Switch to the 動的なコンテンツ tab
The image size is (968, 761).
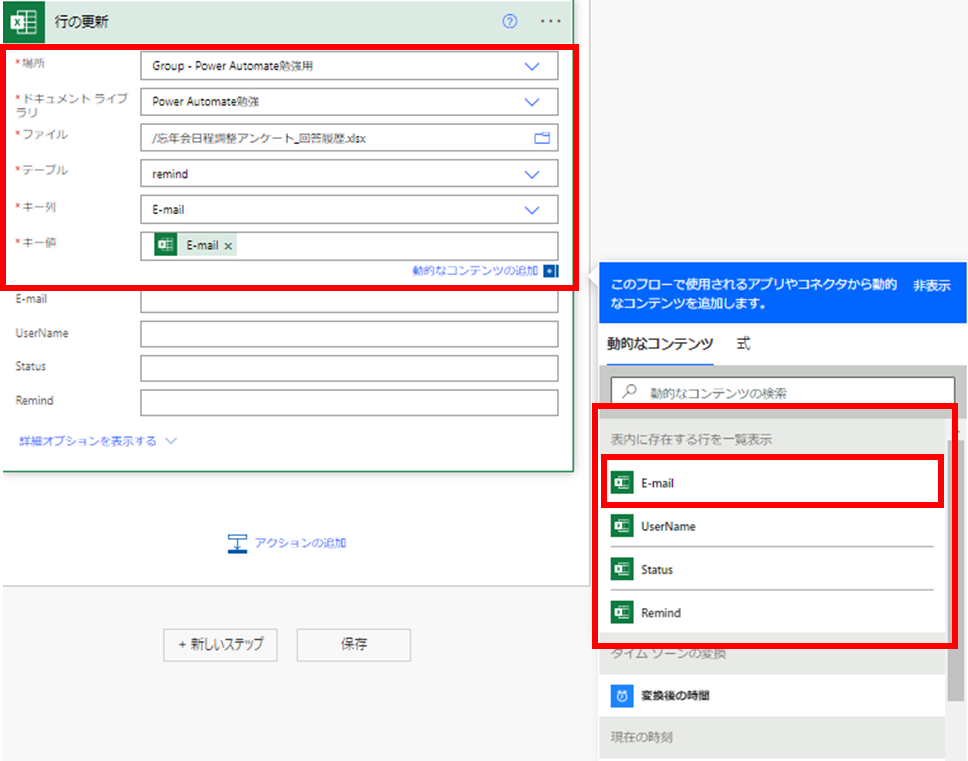(x=660, y=344)
